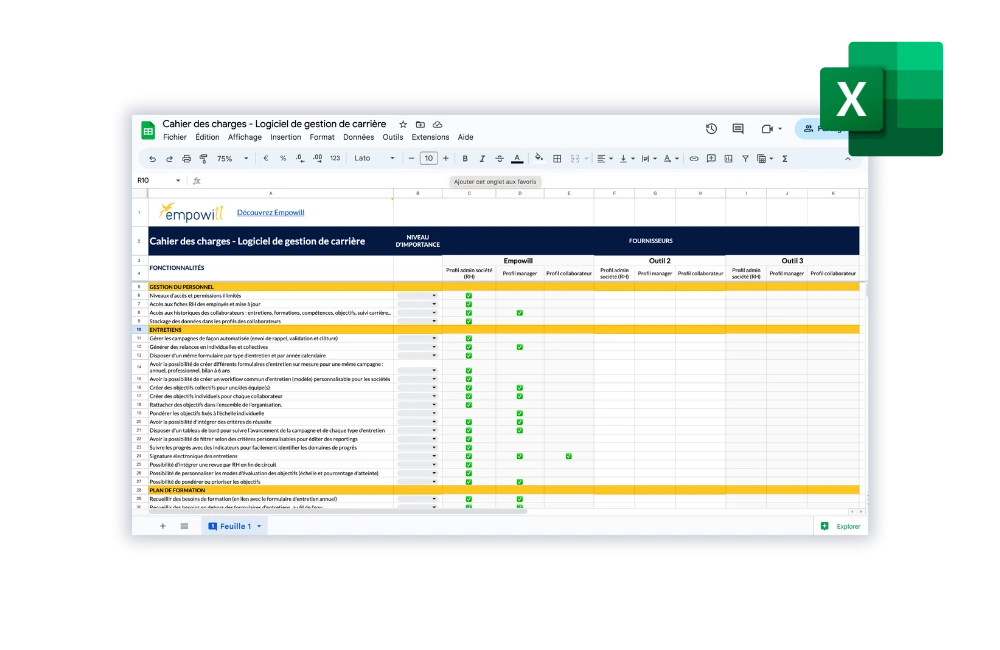The height and width of the screenshot is (650, 1000).
Task: Decrease decimal places in the toolbar
Action: click(300, 158)
